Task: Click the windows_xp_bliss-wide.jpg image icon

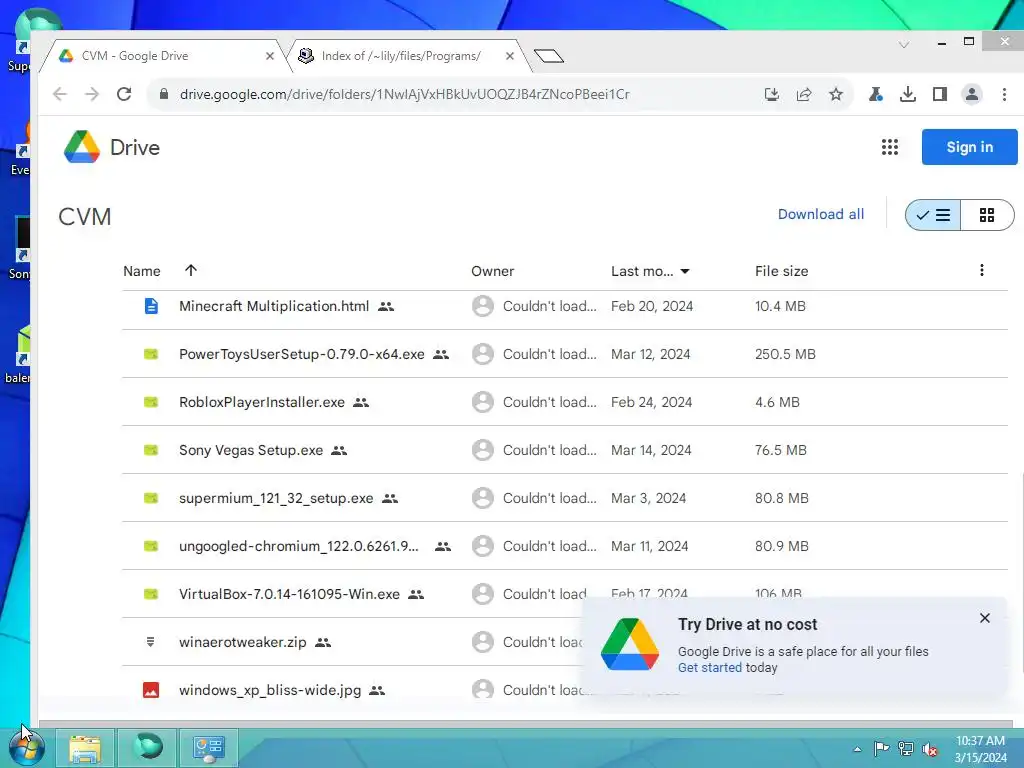Action: click(151, 690)
